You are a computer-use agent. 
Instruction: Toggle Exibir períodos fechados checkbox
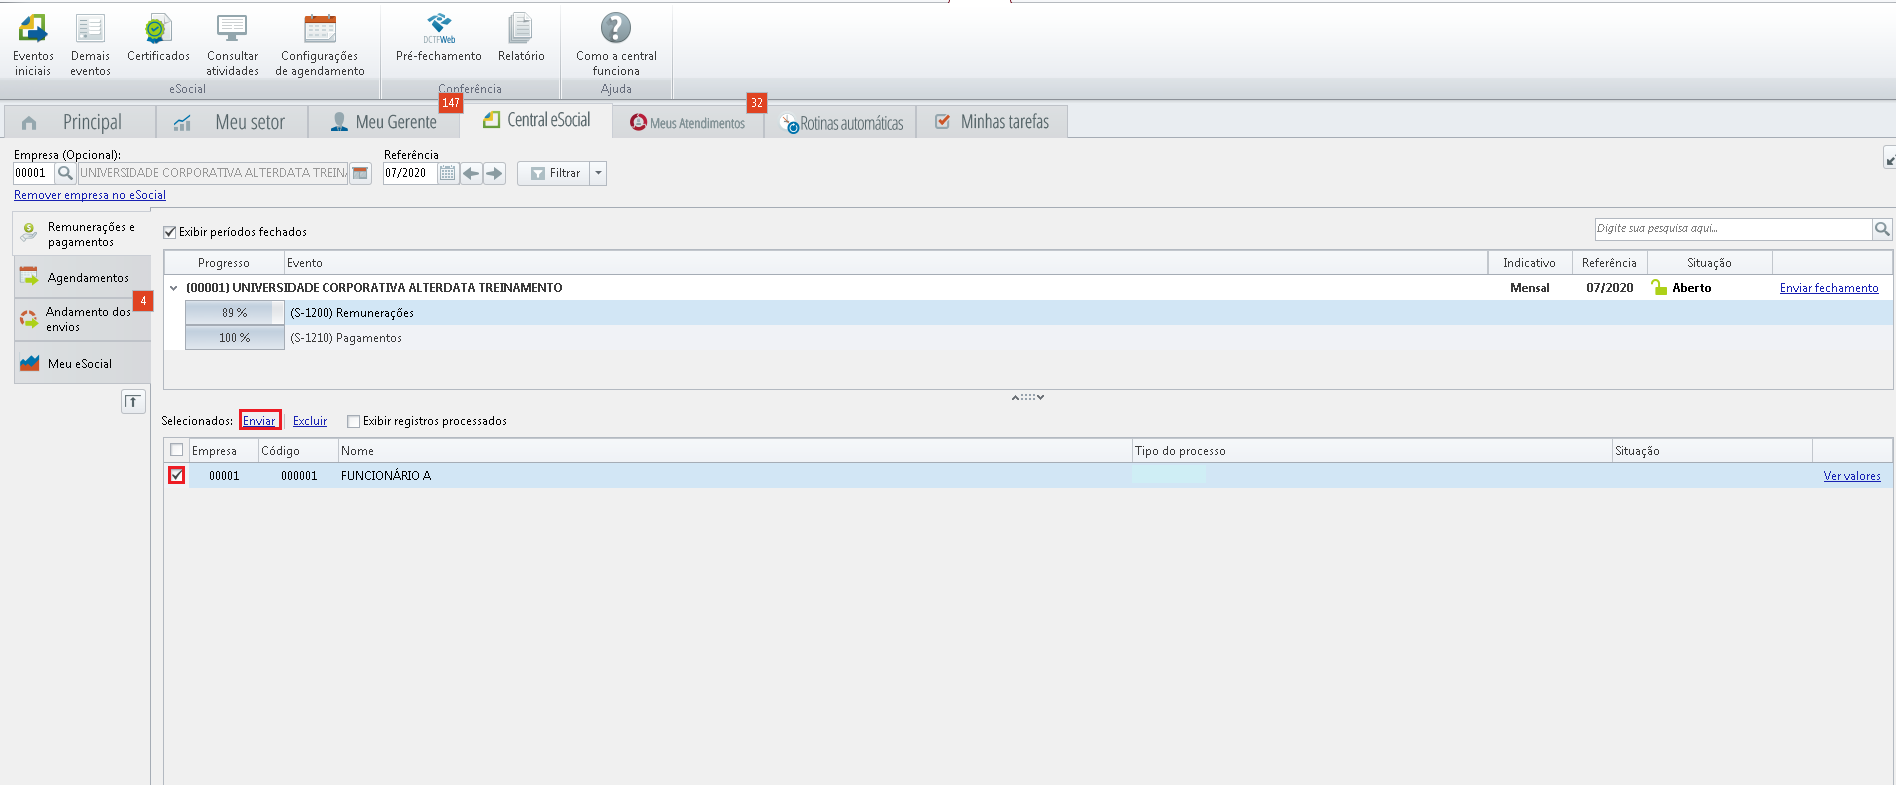tap(170, 232)
